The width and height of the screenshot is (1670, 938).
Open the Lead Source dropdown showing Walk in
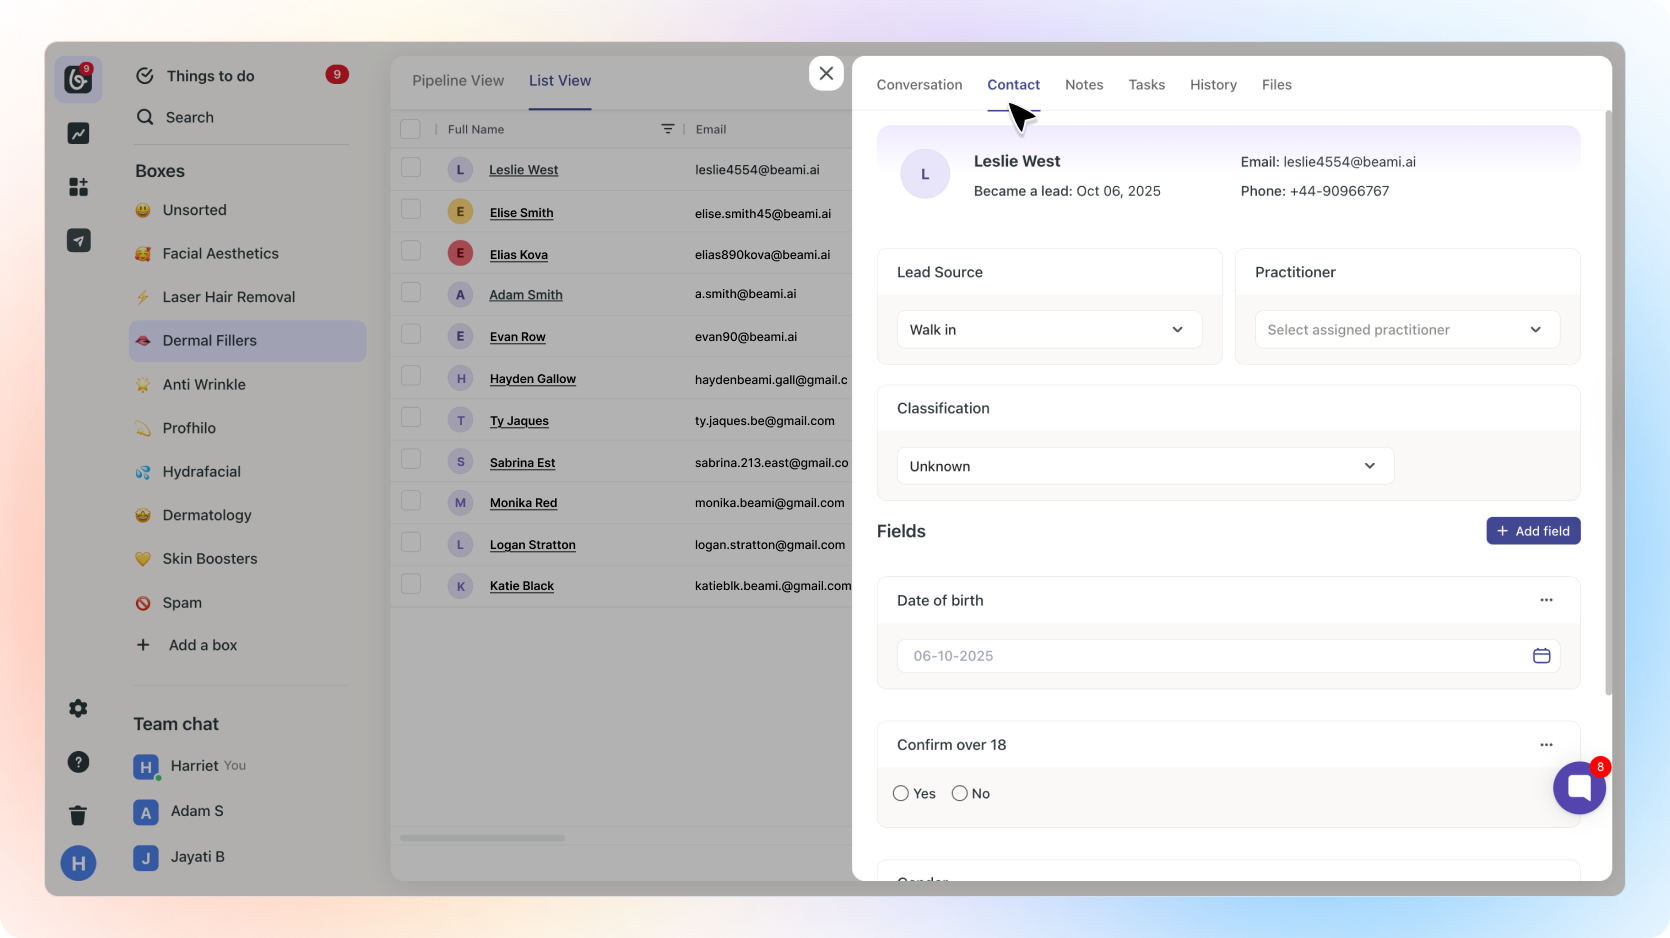click(1049, 330)
